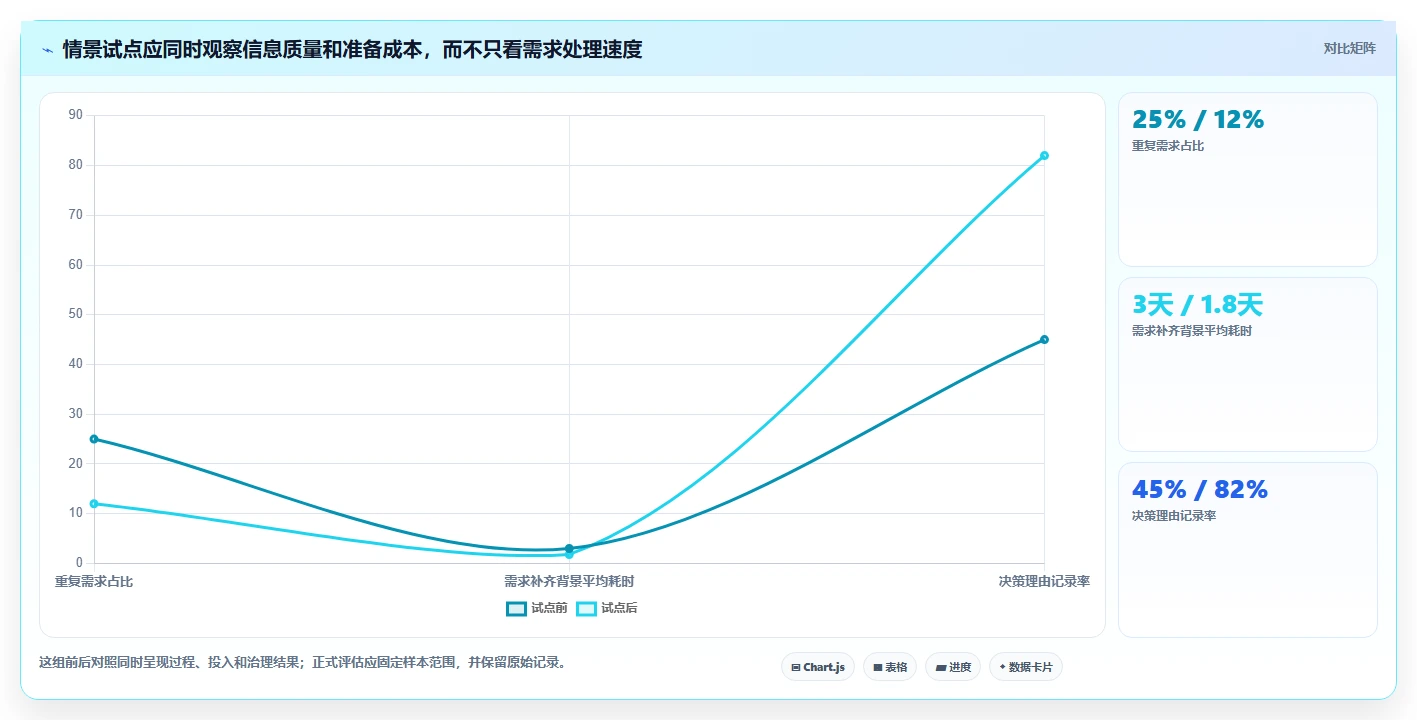Screen dimensions: 1417x720
Task: Click the 3天 / 1.8天 card value
Action: pos(1197,304)
